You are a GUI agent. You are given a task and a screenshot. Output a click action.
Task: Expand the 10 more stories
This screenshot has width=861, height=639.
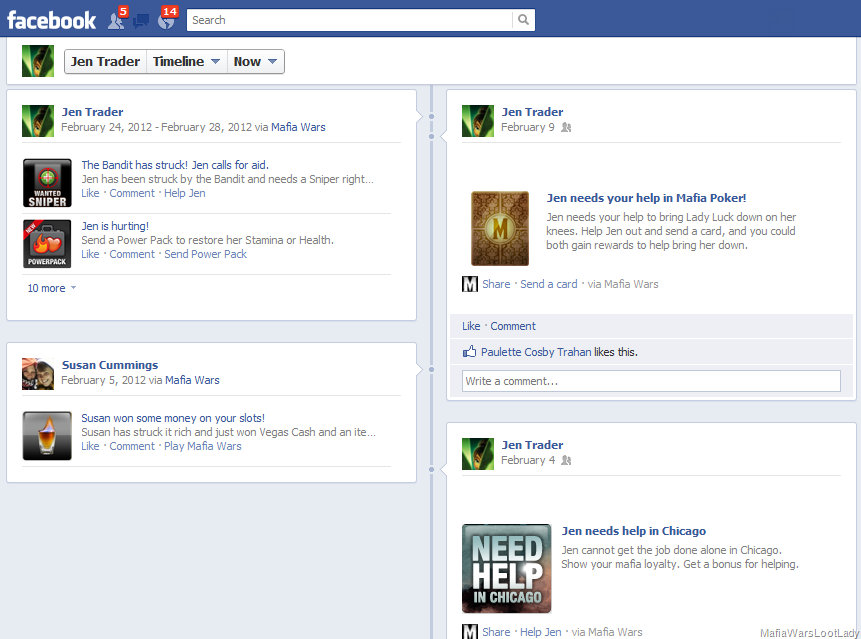click(x=52, y=288)
